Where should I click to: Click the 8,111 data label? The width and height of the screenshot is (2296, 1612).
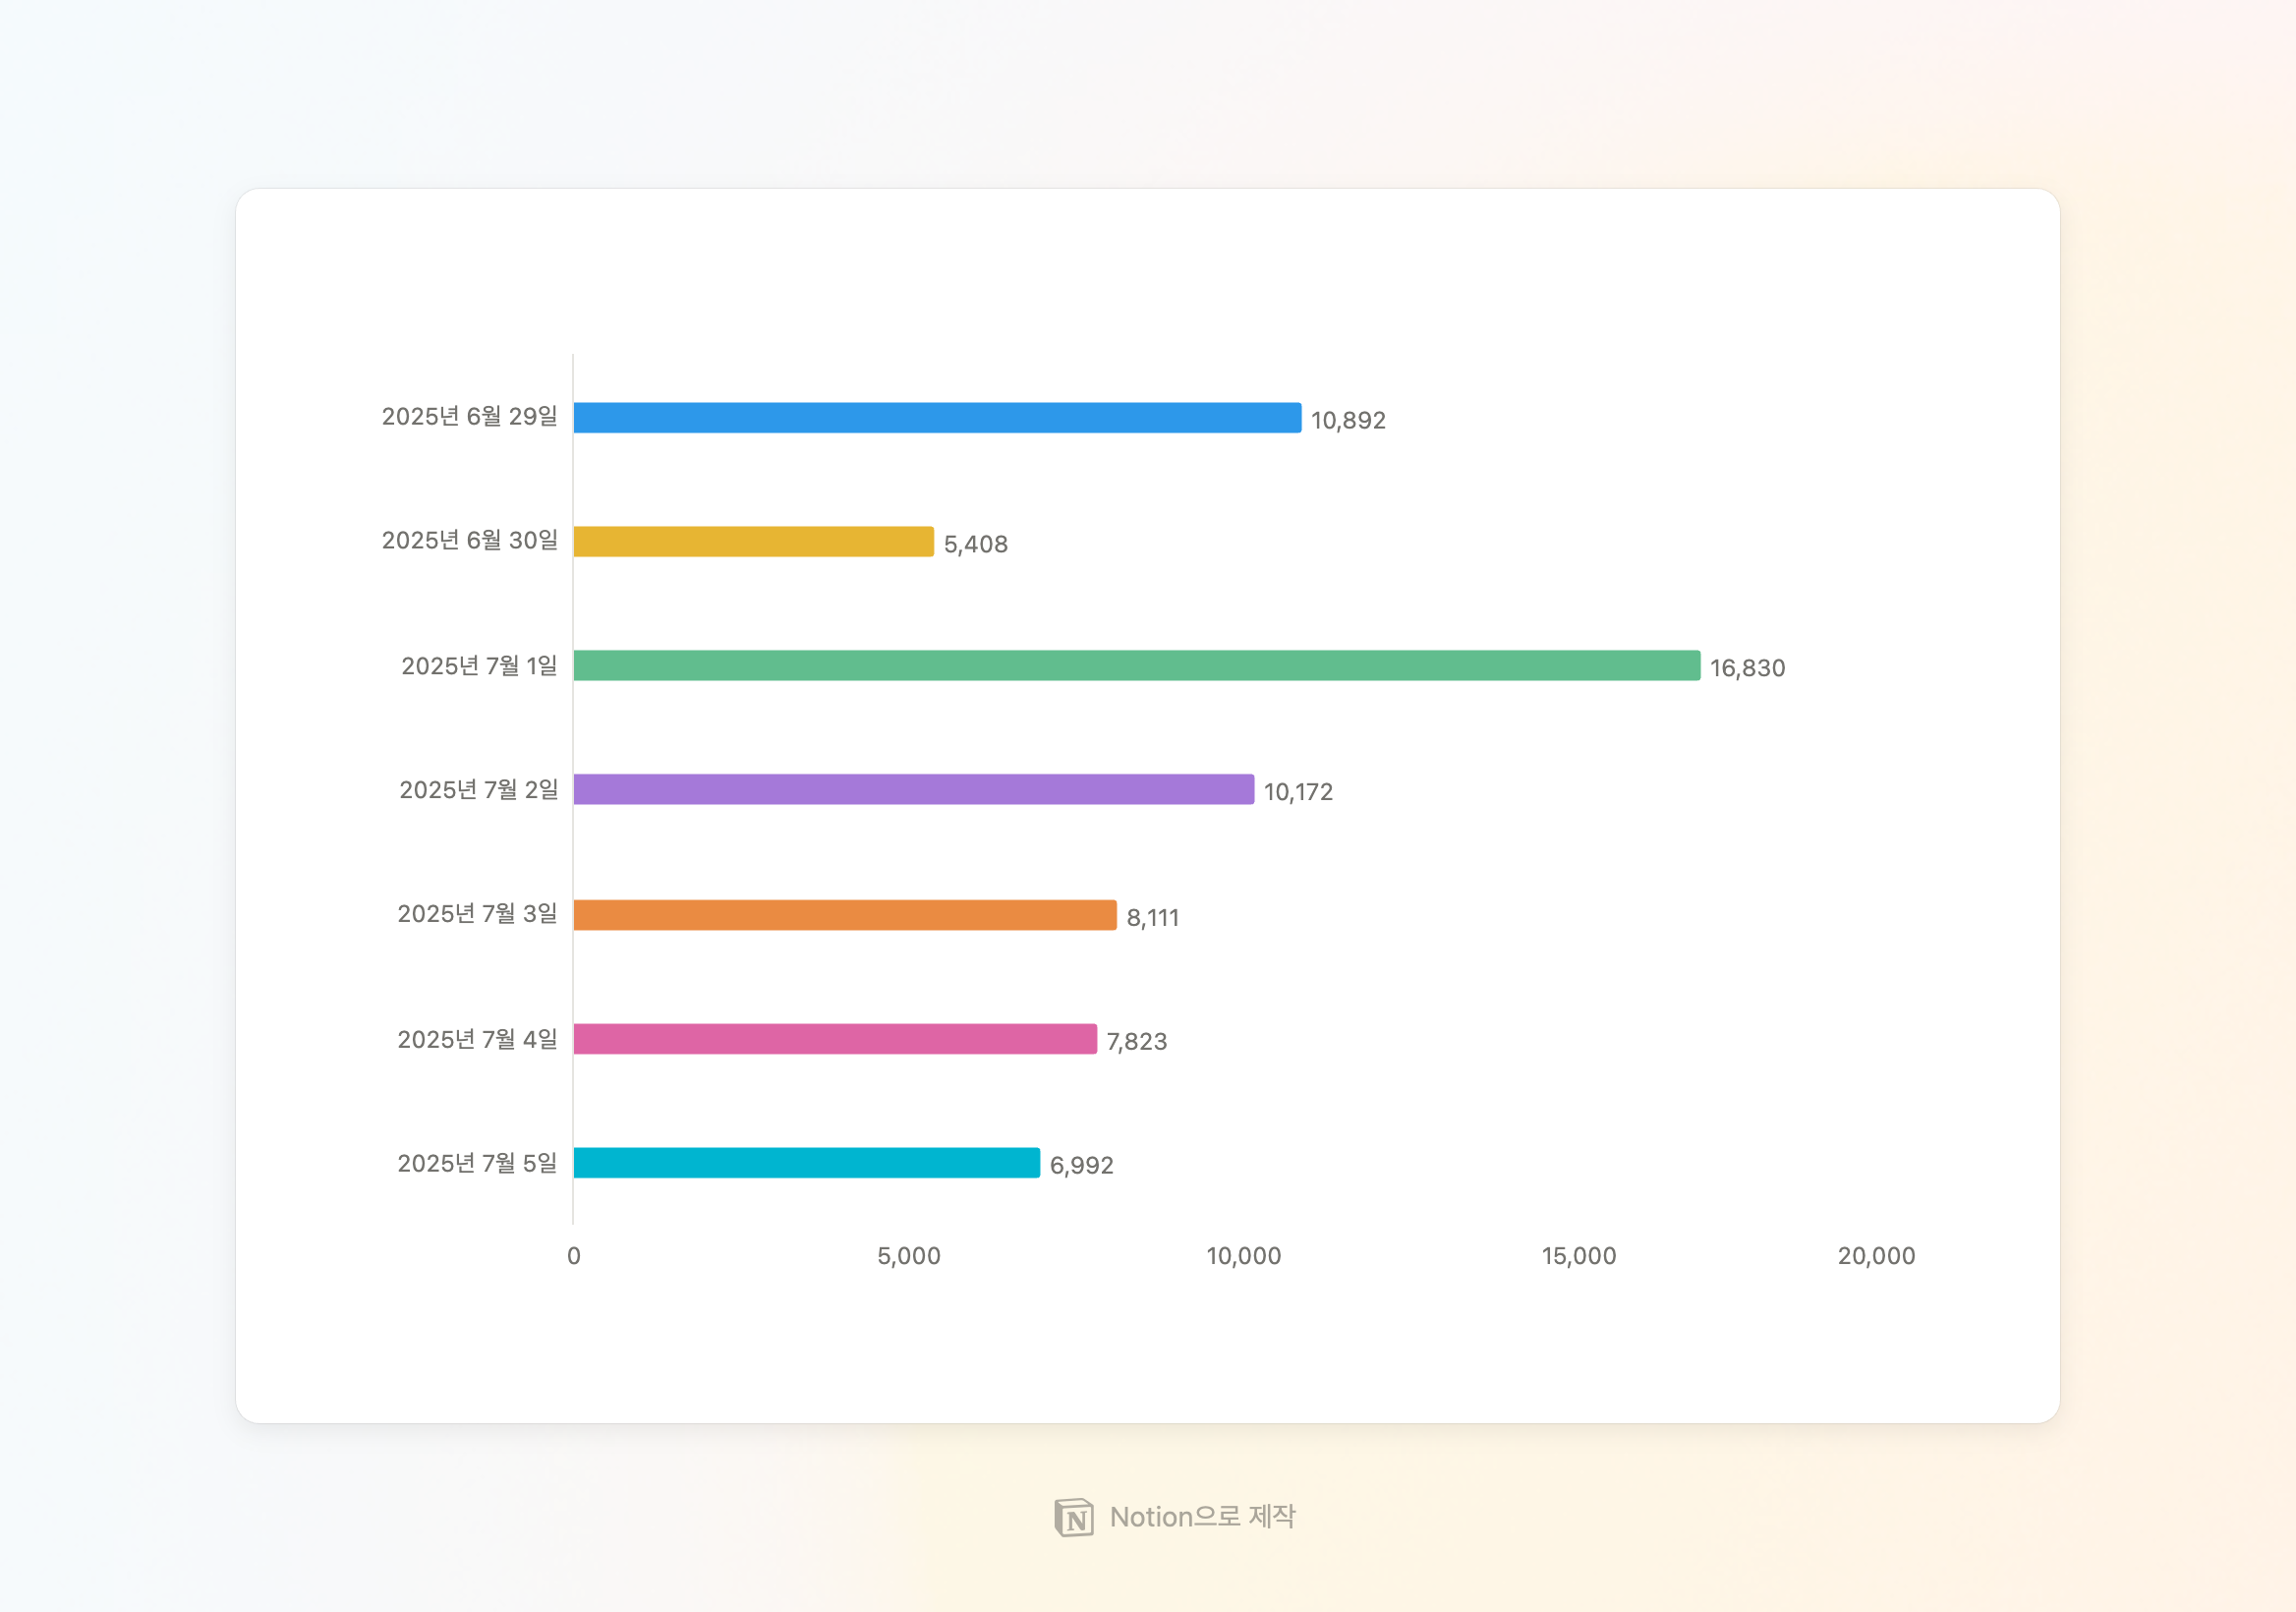point(1152,918)
